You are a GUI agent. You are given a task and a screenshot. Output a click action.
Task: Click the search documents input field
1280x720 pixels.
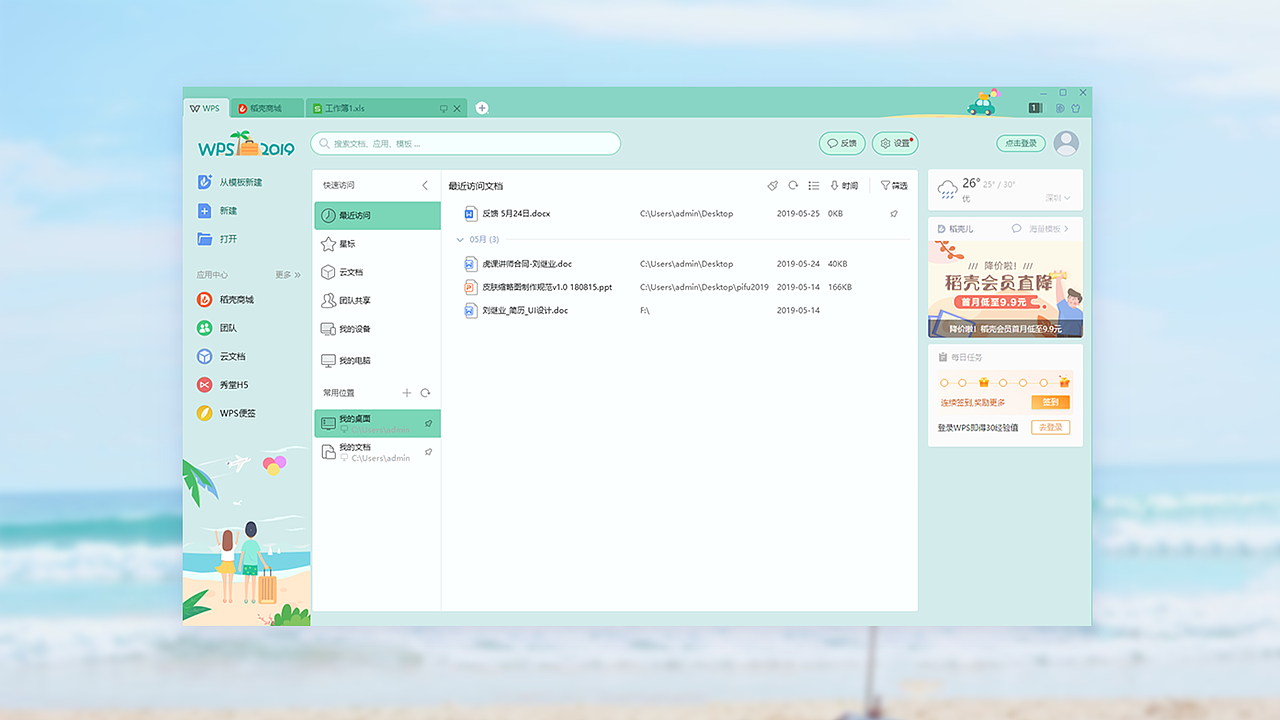coord(466,144)
